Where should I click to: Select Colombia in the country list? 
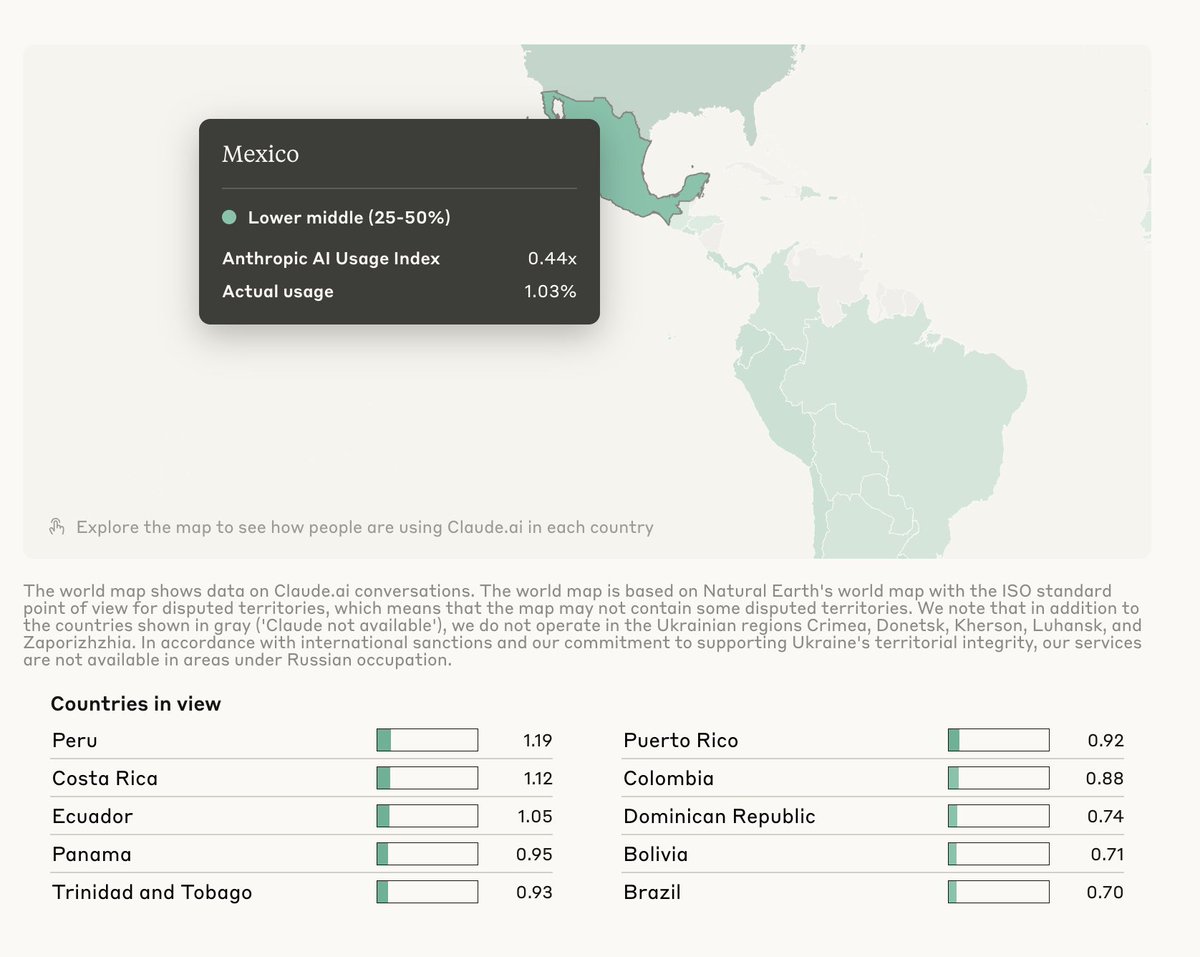tap(873, 778)
